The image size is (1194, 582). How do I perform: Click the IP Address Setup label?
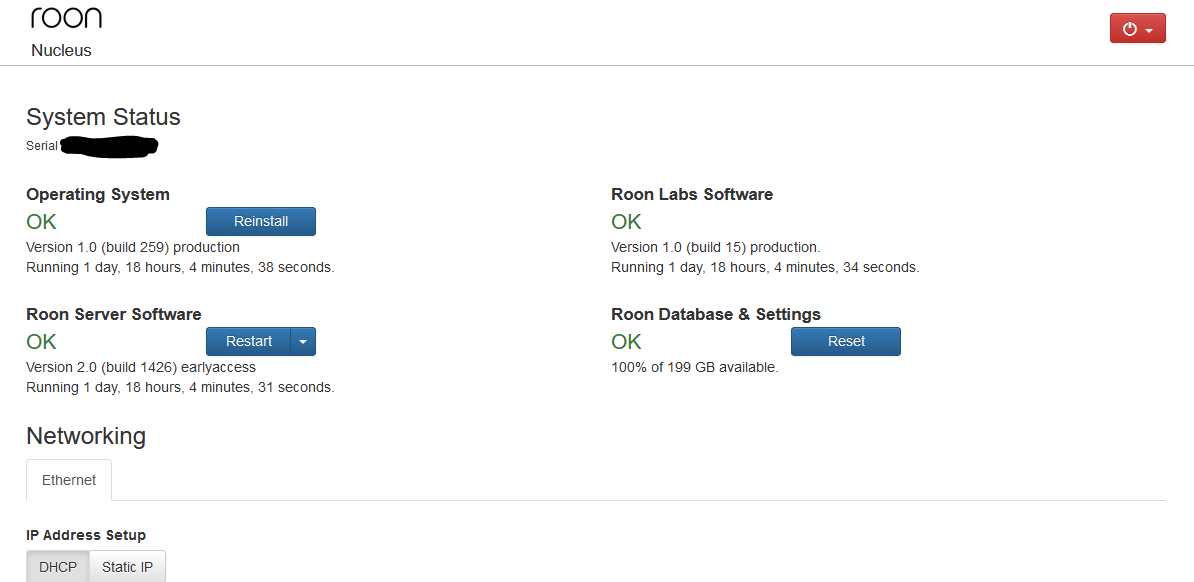tap(86, 535)
